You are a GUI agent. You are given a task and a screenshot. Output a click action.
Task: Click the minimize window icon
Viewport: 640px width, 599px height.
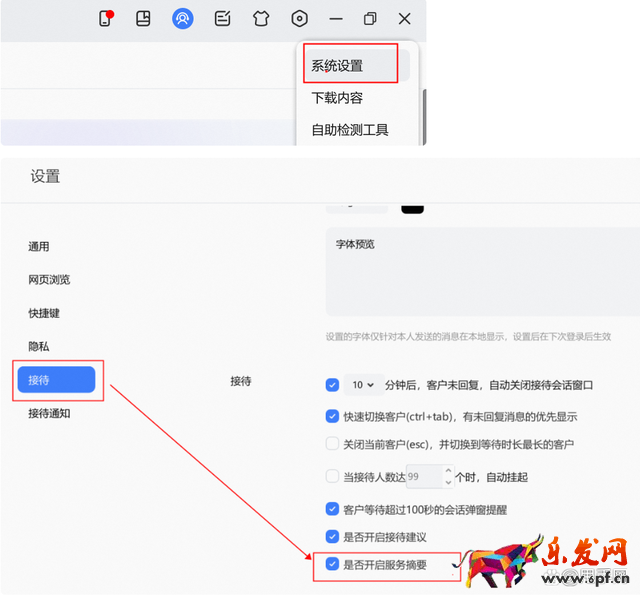point(336,18)
